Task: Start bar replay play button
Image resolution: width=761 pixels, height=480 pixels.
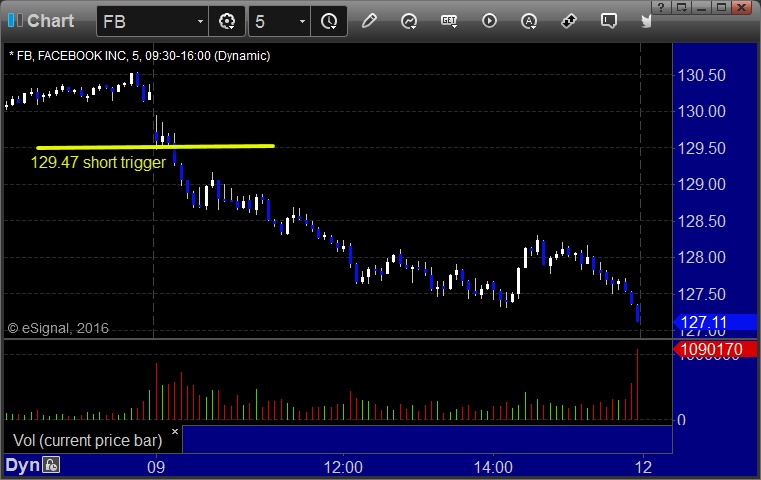Action: coord(489,21)
